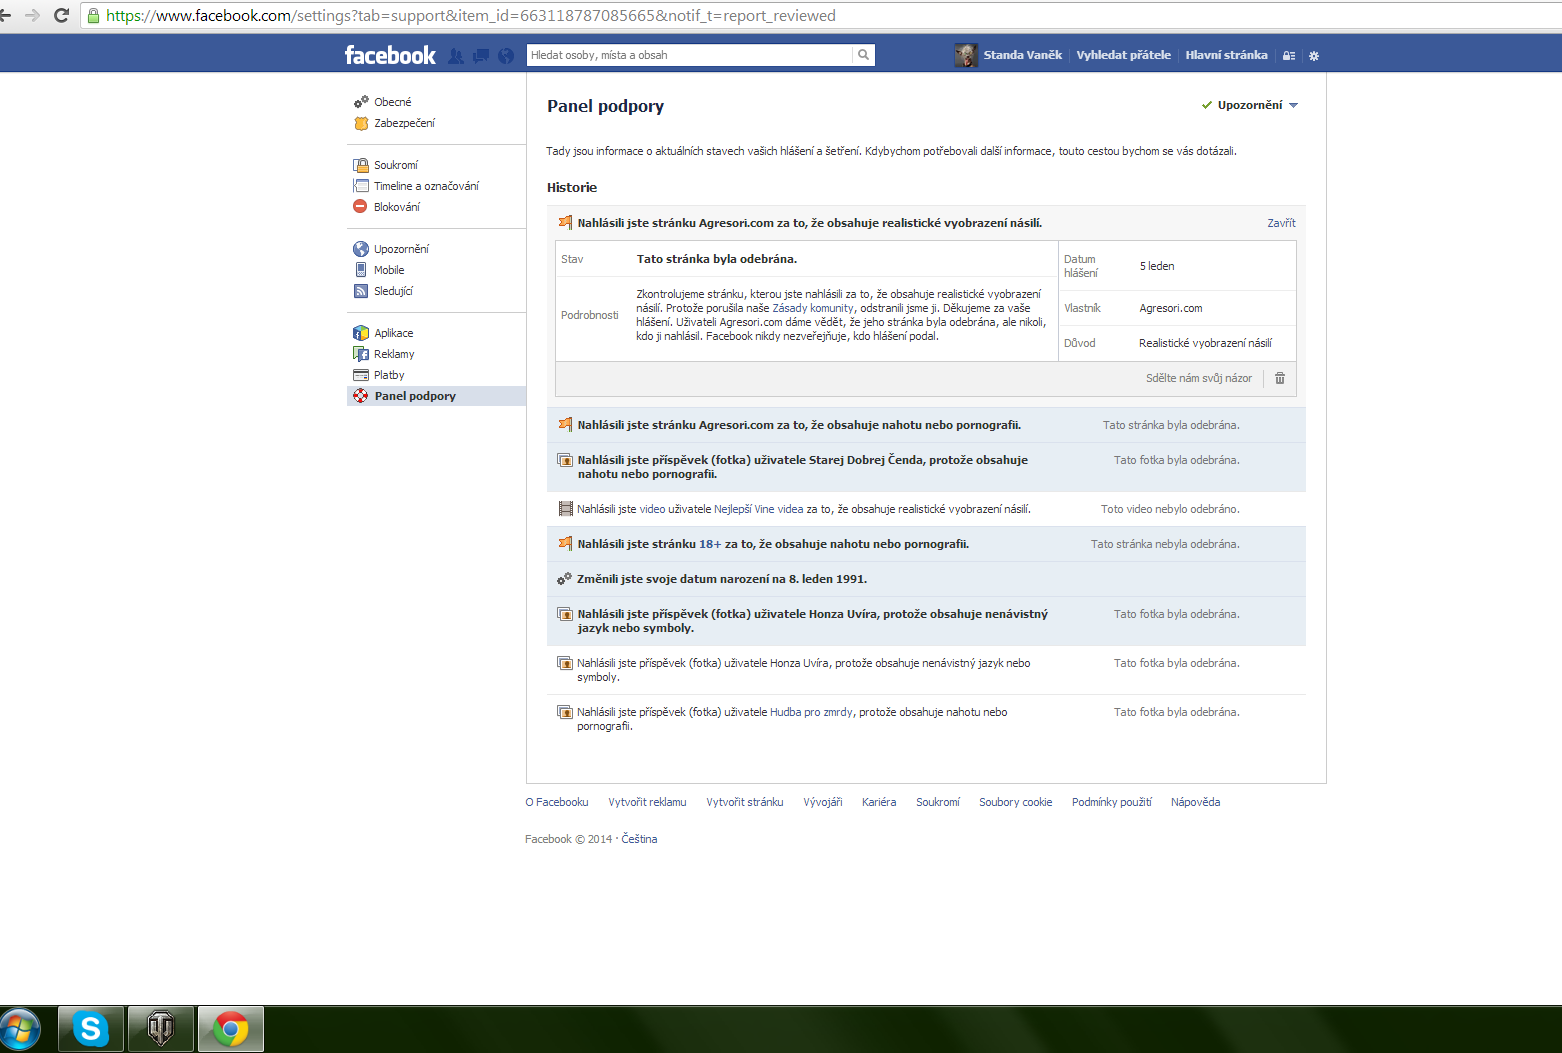This screenshot has height=1053, width=1562.
Task: Open the Zásady komunity link
Action: (813, 308)
